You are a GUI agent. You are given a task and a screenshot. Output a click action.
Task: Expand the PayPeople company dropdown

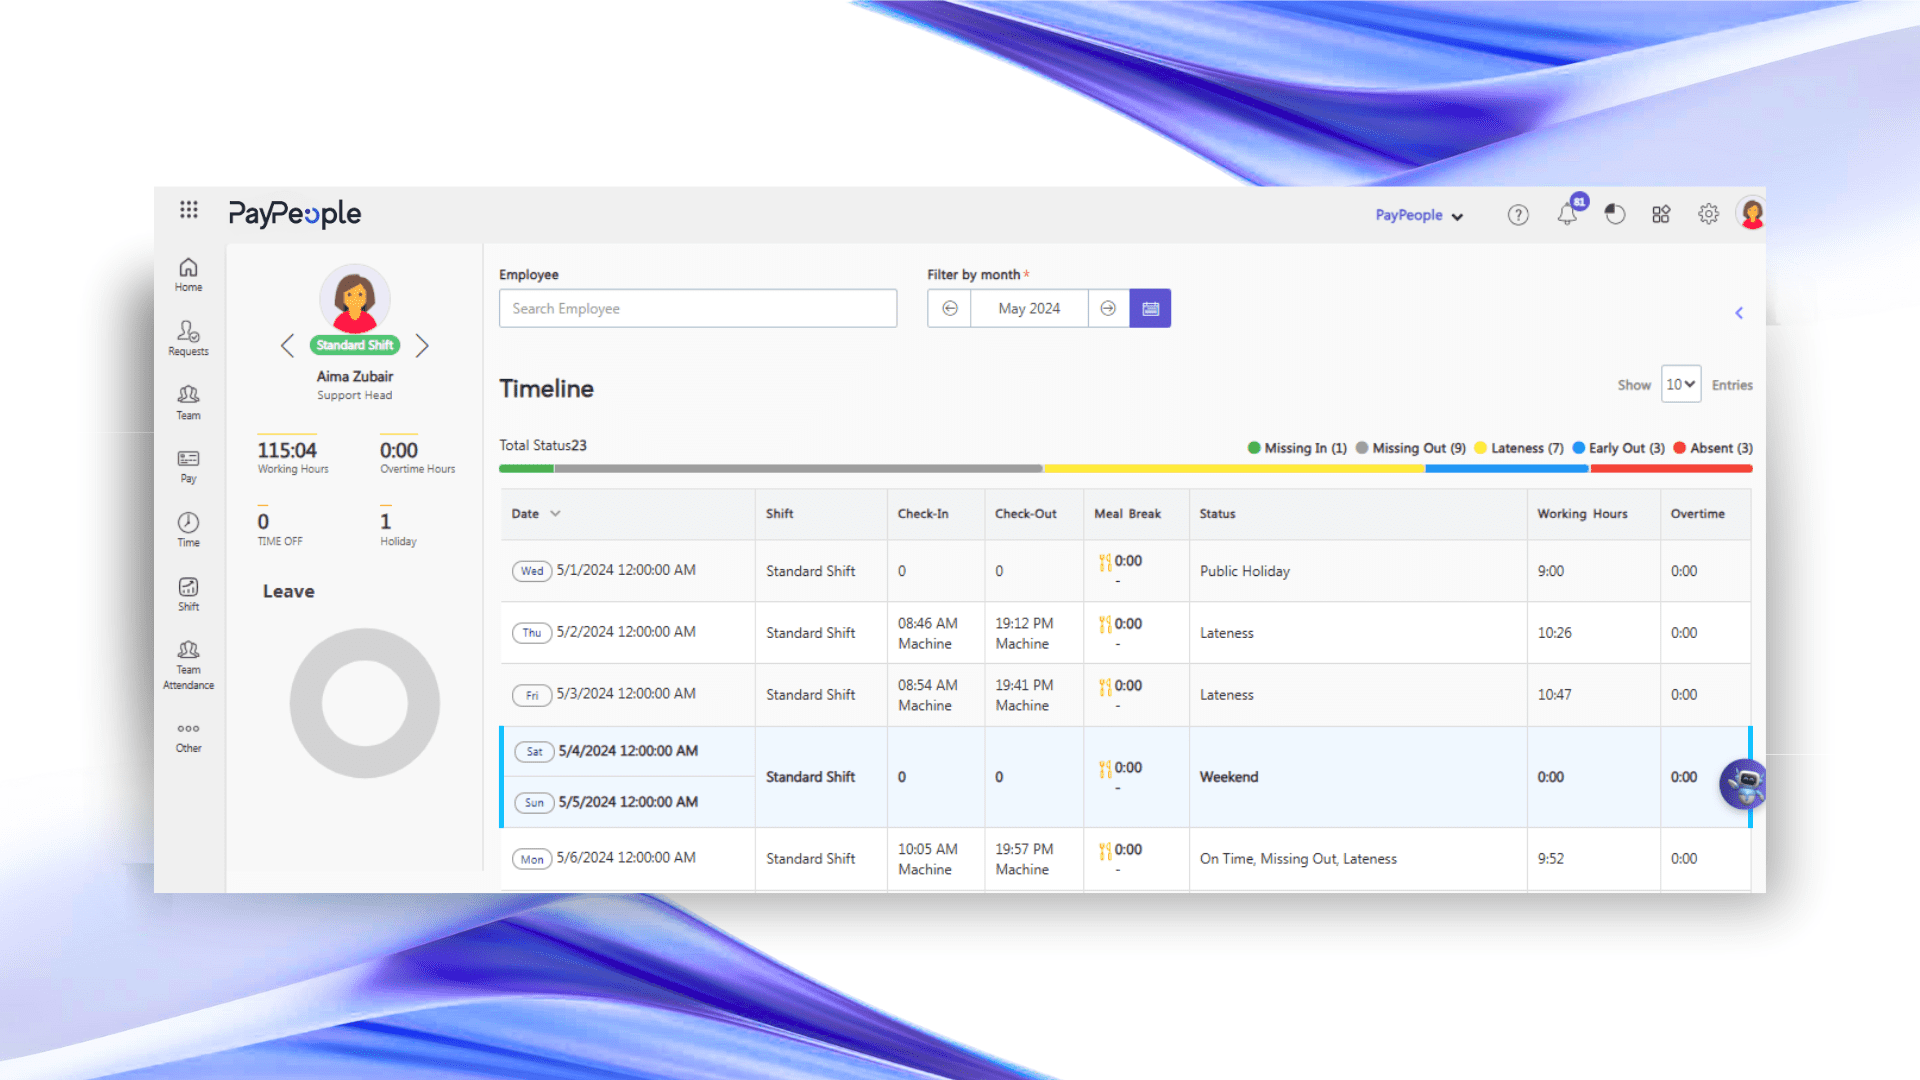click(1418, 215)
